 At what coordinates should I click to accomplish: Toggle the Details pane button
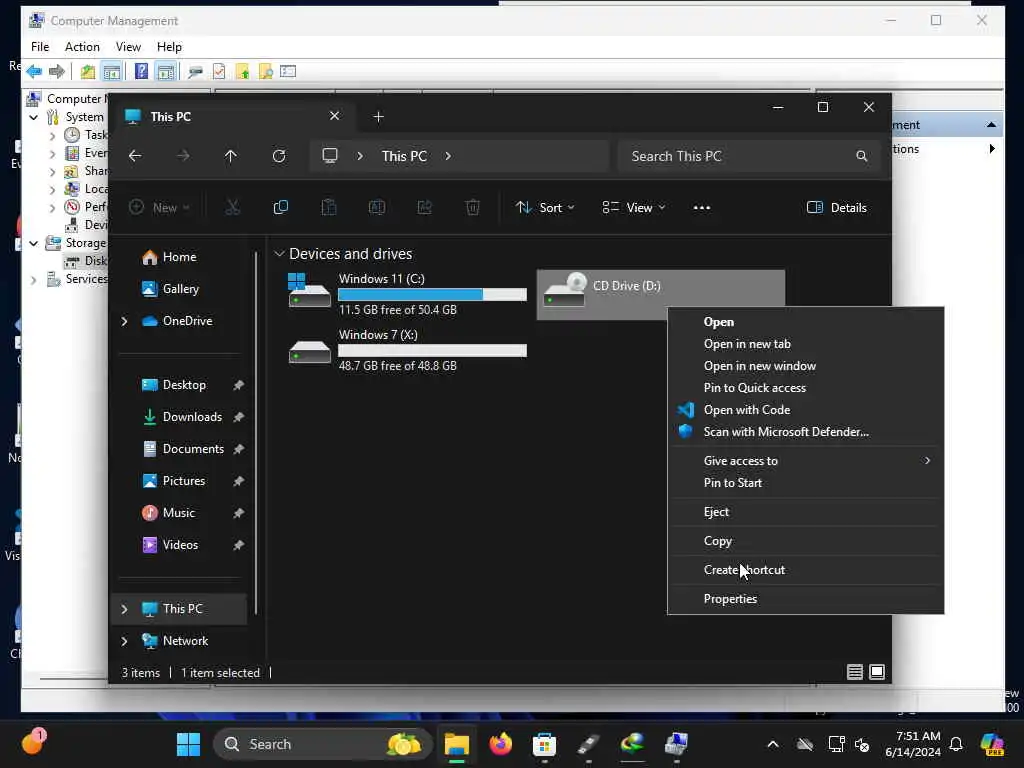[x=837, y=208]
